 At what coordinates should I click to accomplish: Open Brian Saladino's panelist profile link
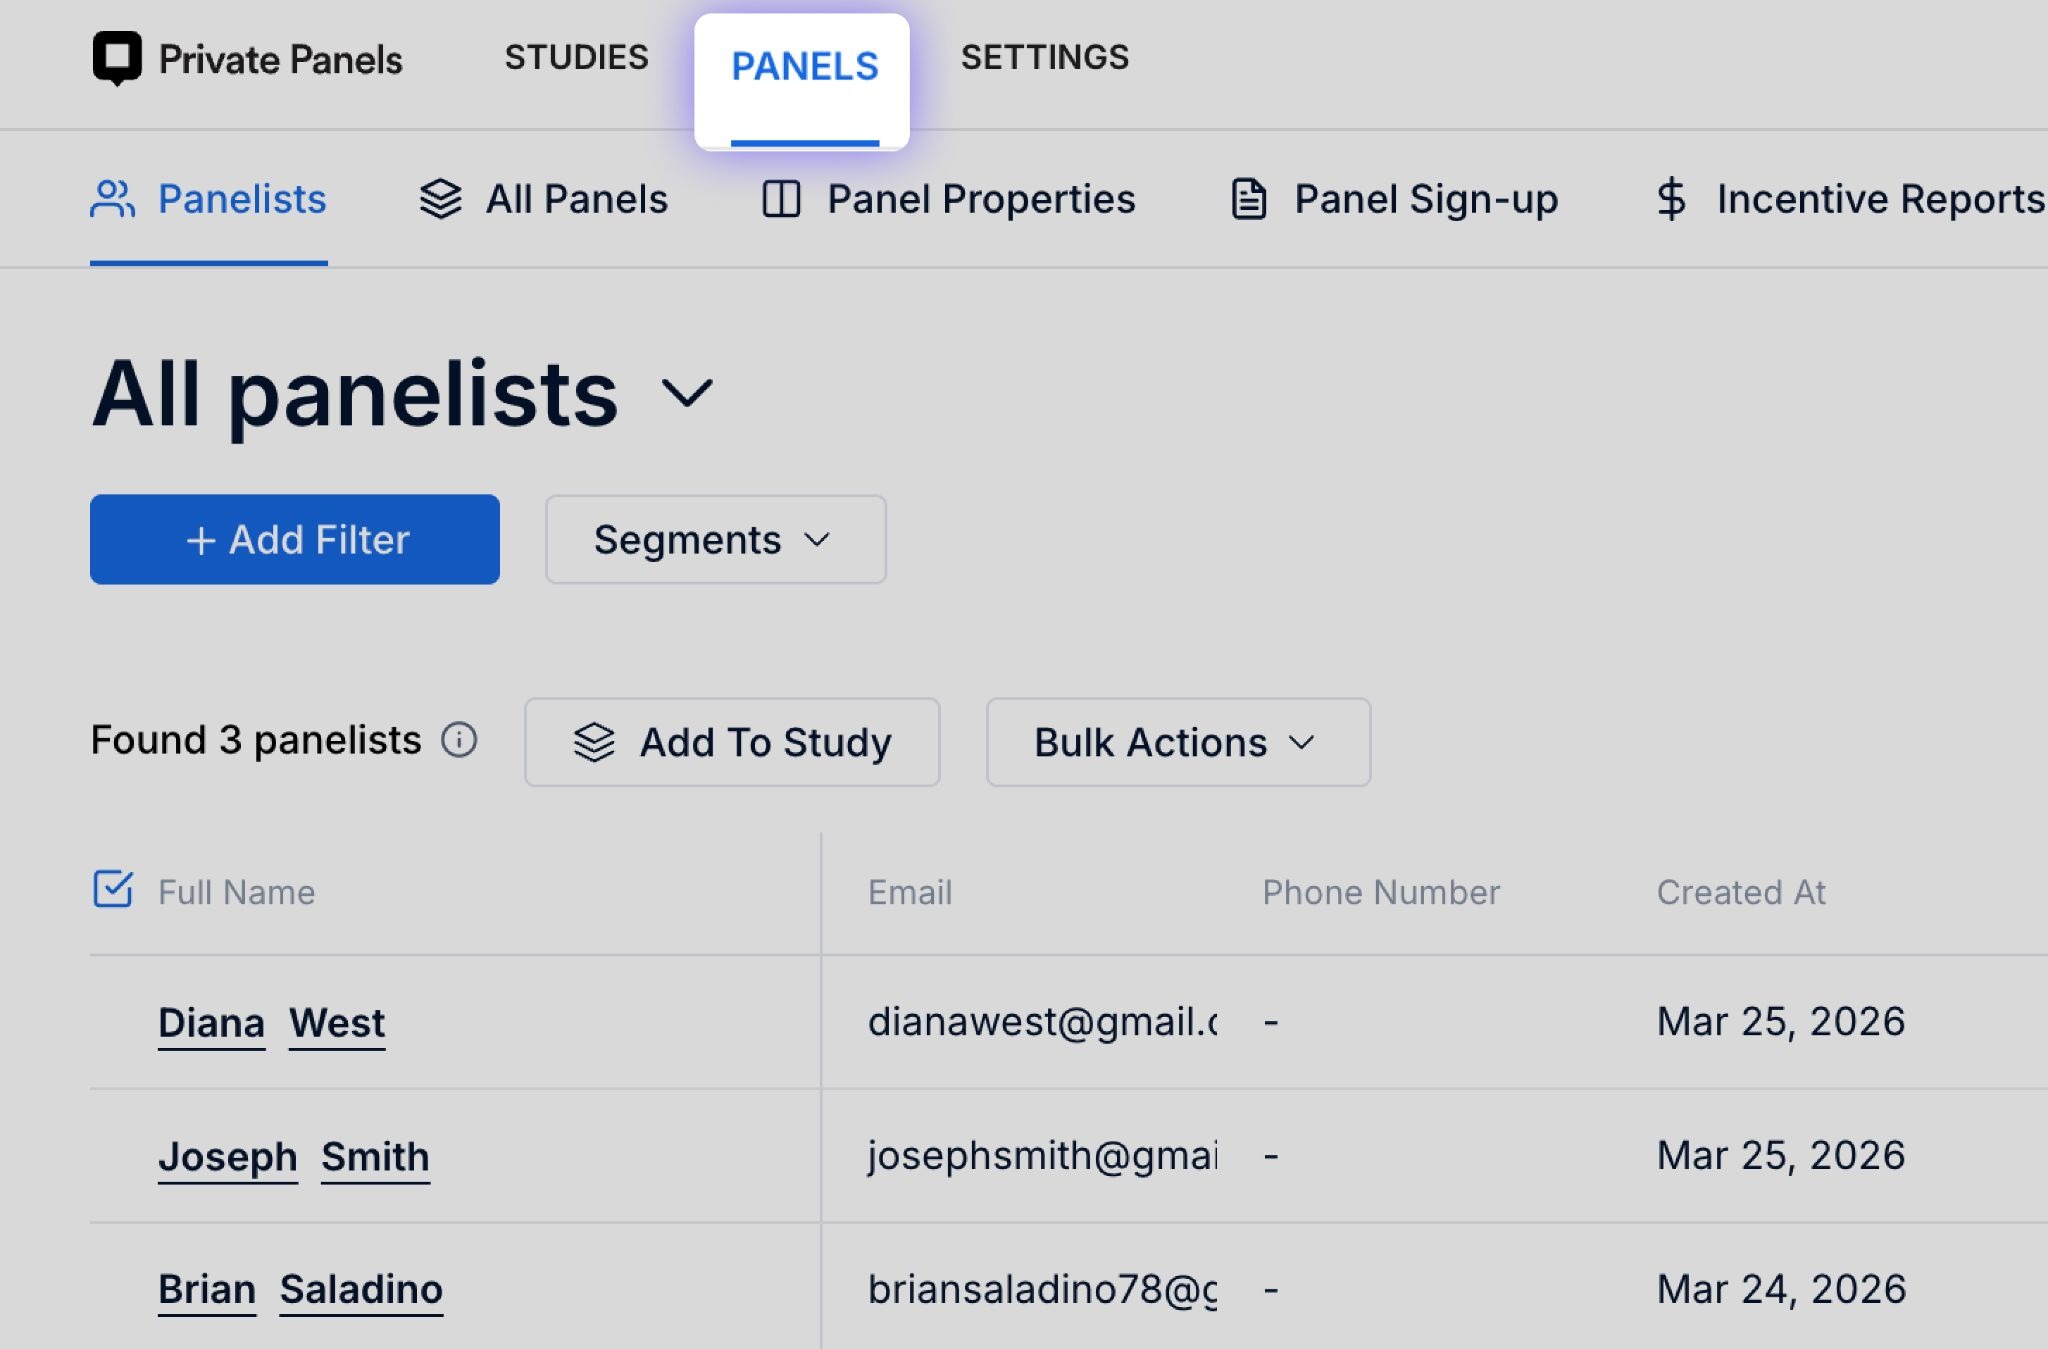pos(300,1290)
